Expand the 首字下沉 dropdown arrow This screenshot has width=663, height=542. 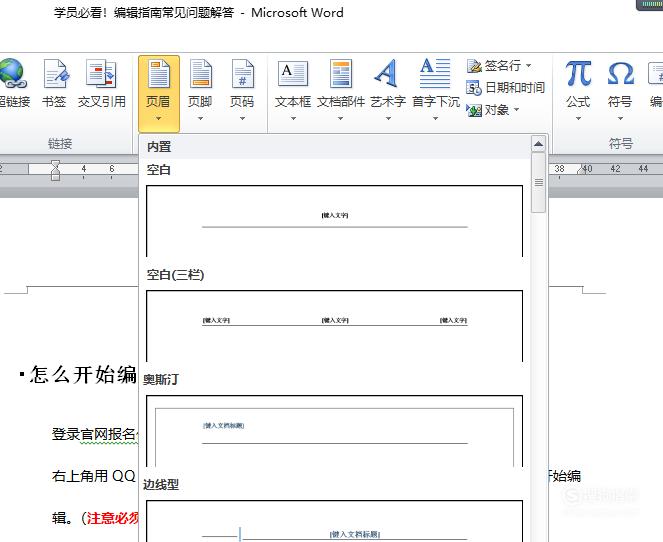(435, 119)
